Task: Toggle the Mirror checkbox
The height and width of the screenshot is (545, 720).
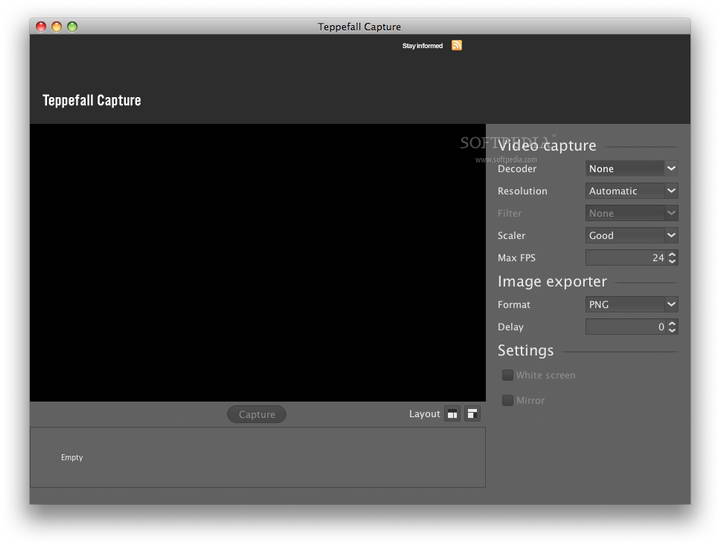Action: point(507,400)
